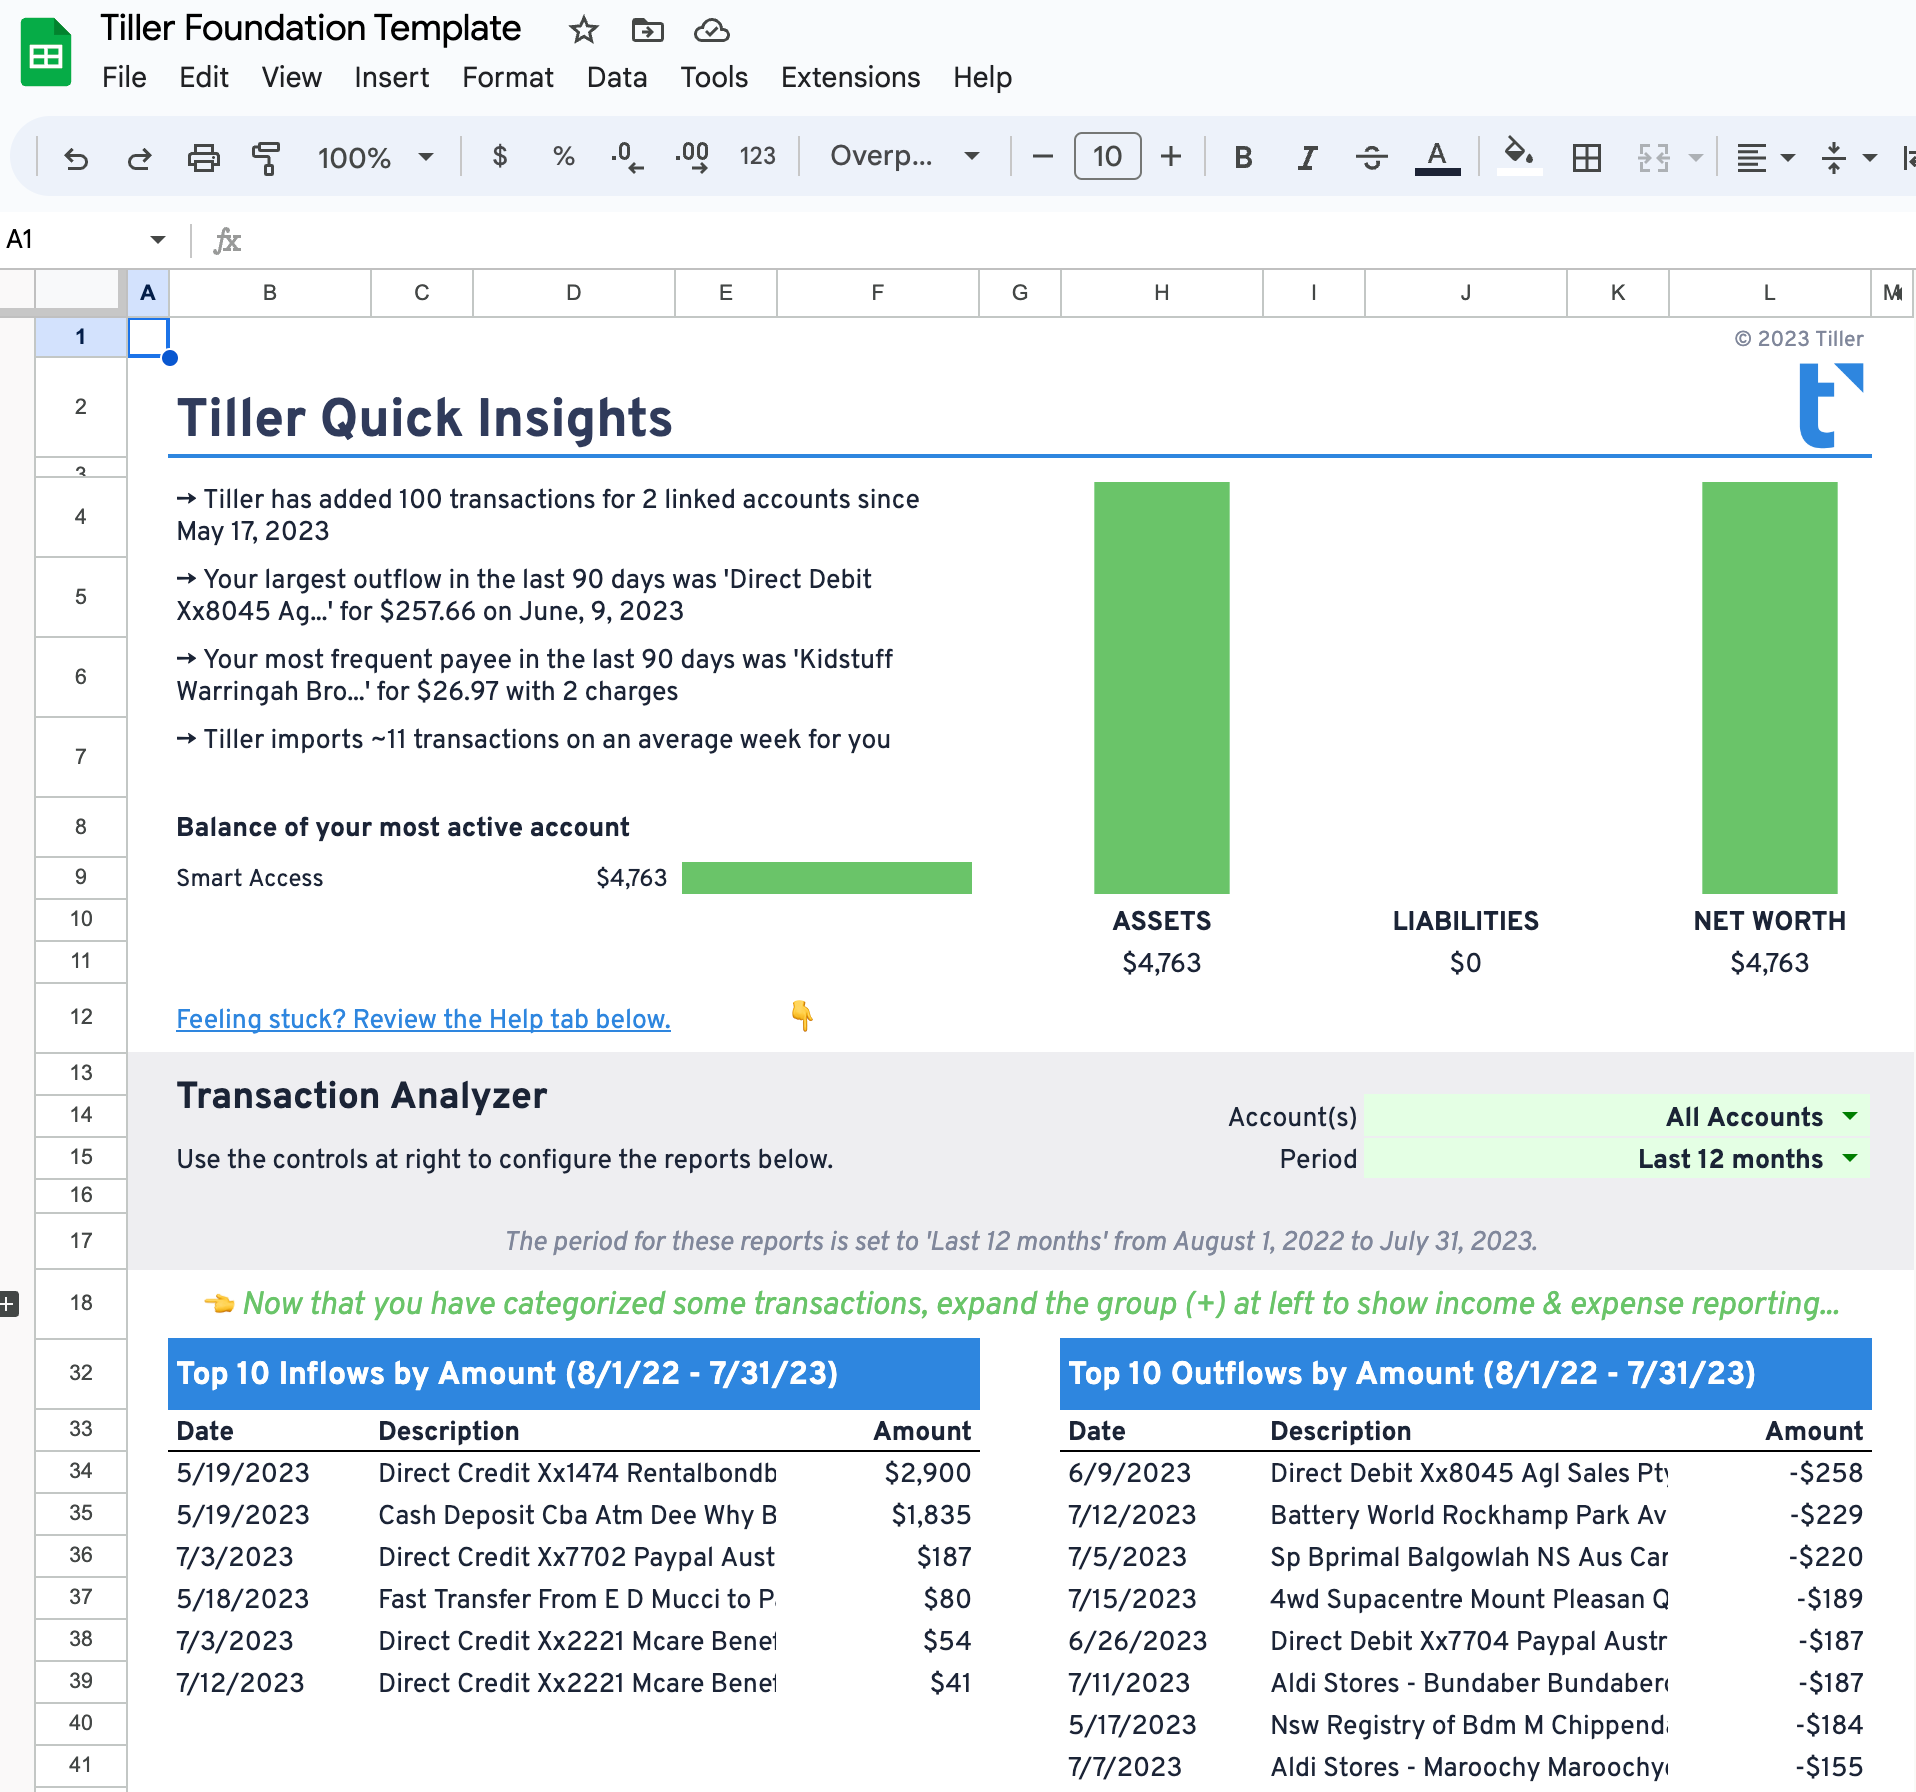Image resolution: width=1916 pixels, height=1792 pixels.
Task: Select row 12 header
Action: [81, 1016]
